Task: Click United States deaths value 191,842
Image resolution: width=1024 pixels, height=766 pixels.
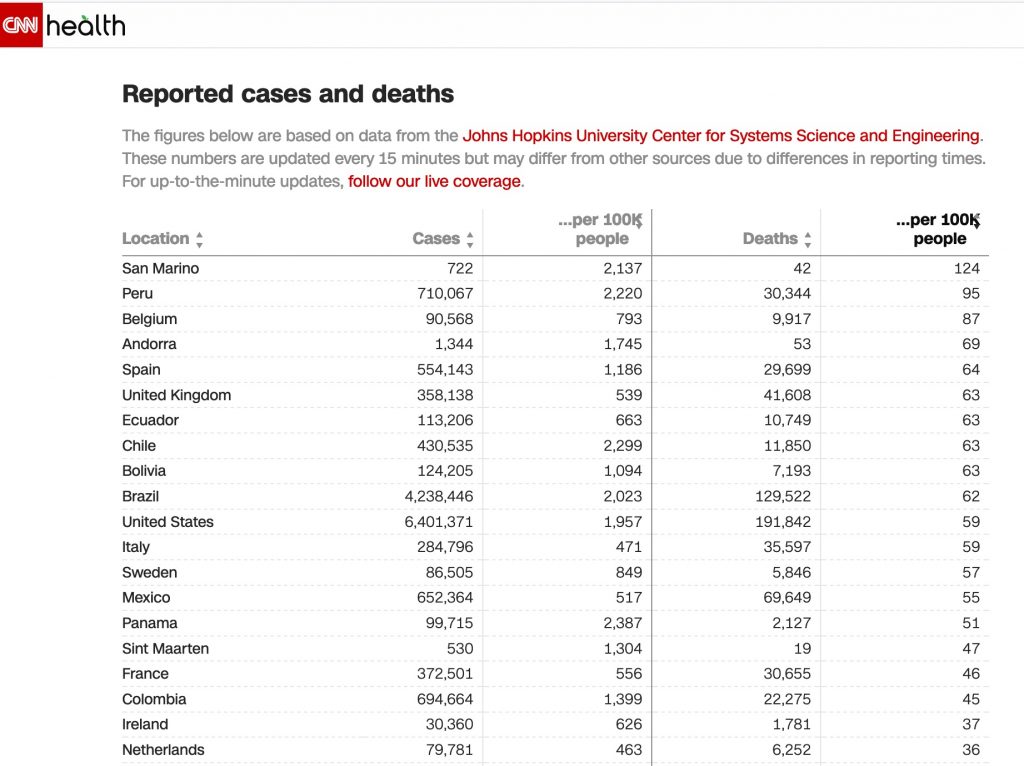Action: (783, 522)
